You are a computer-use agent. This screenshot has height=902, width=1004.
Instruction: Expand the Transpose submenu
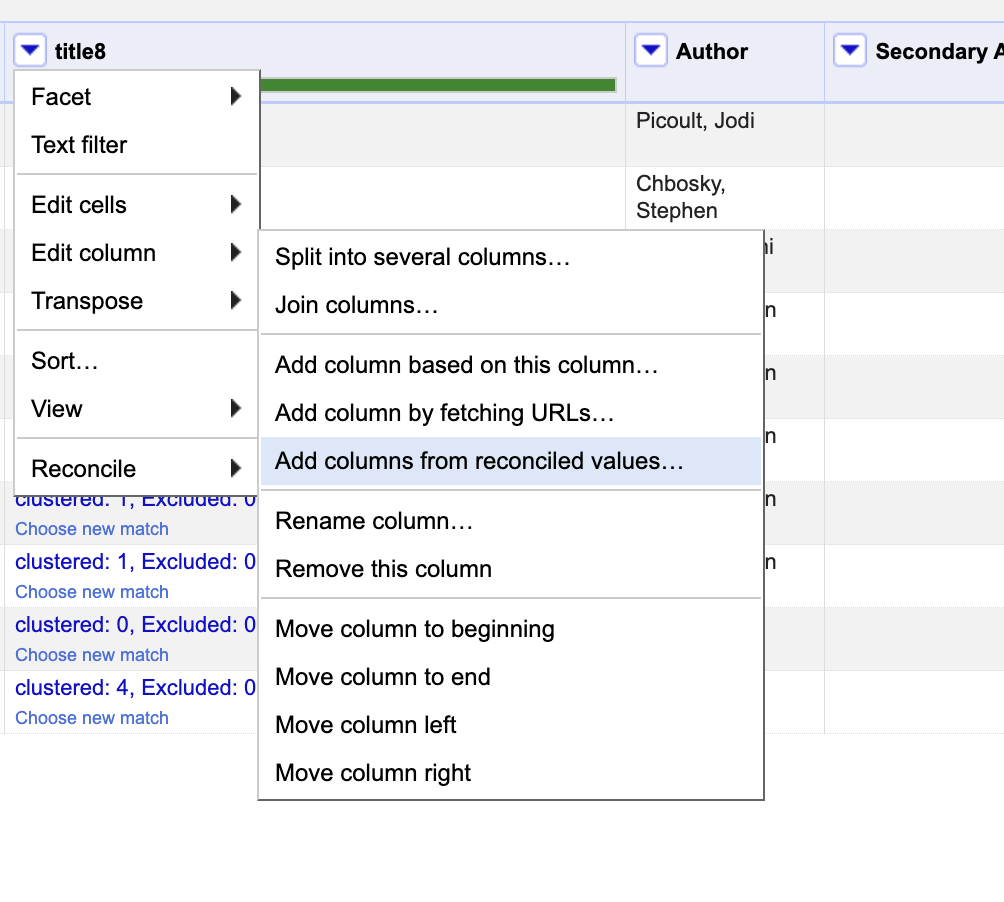point(136,301)
